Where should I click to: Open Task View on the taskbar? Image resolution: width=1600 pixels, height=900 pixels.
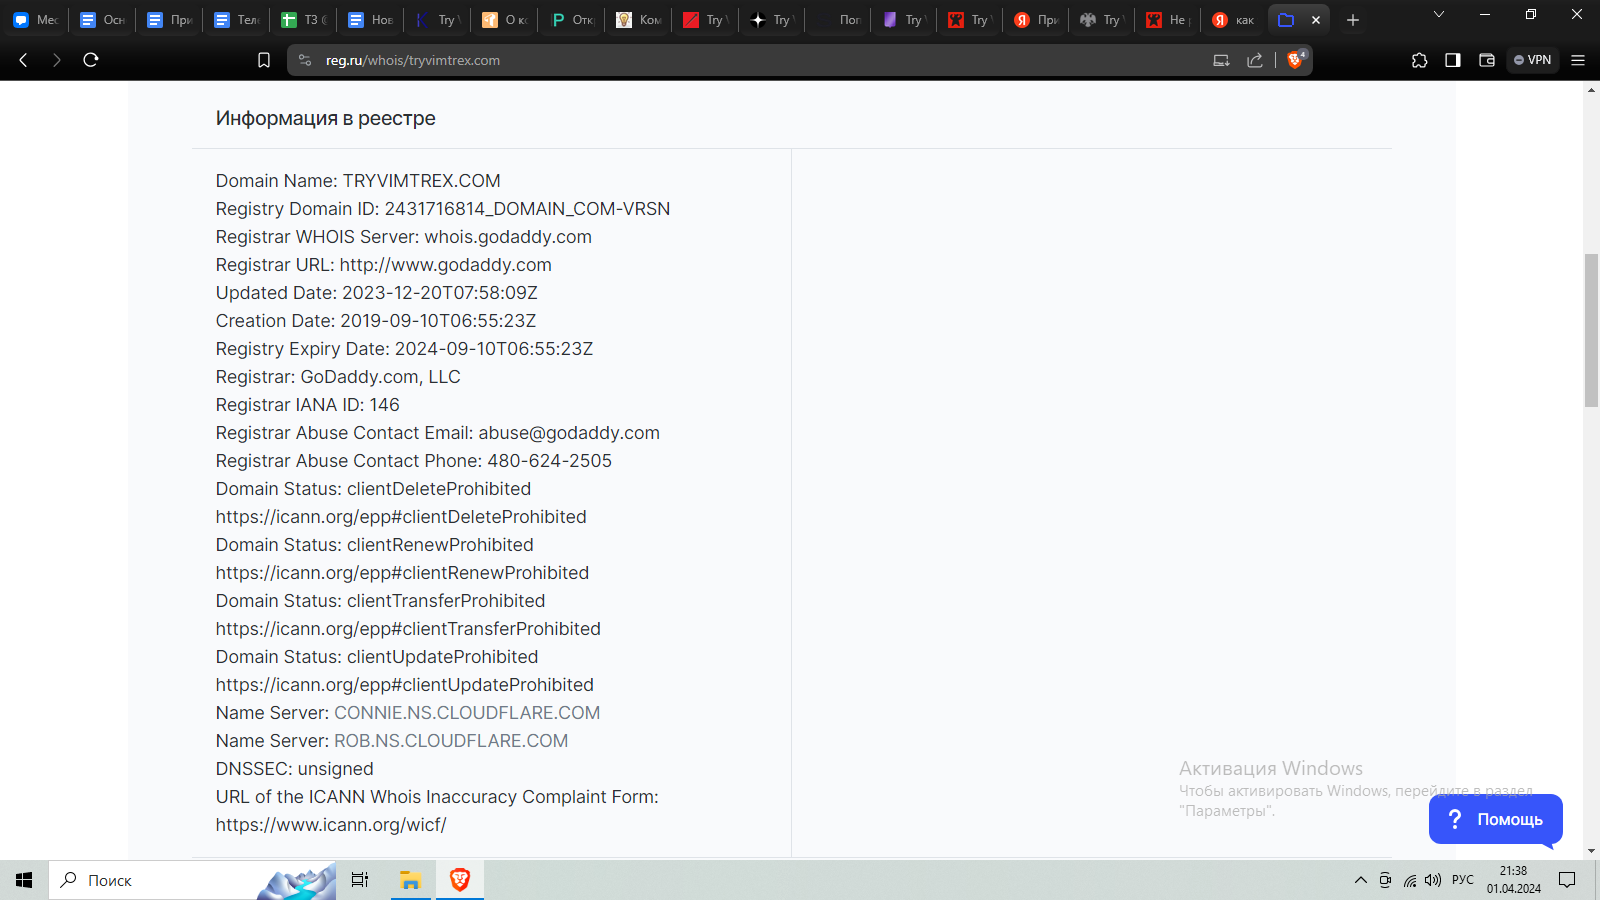(360, 880)
